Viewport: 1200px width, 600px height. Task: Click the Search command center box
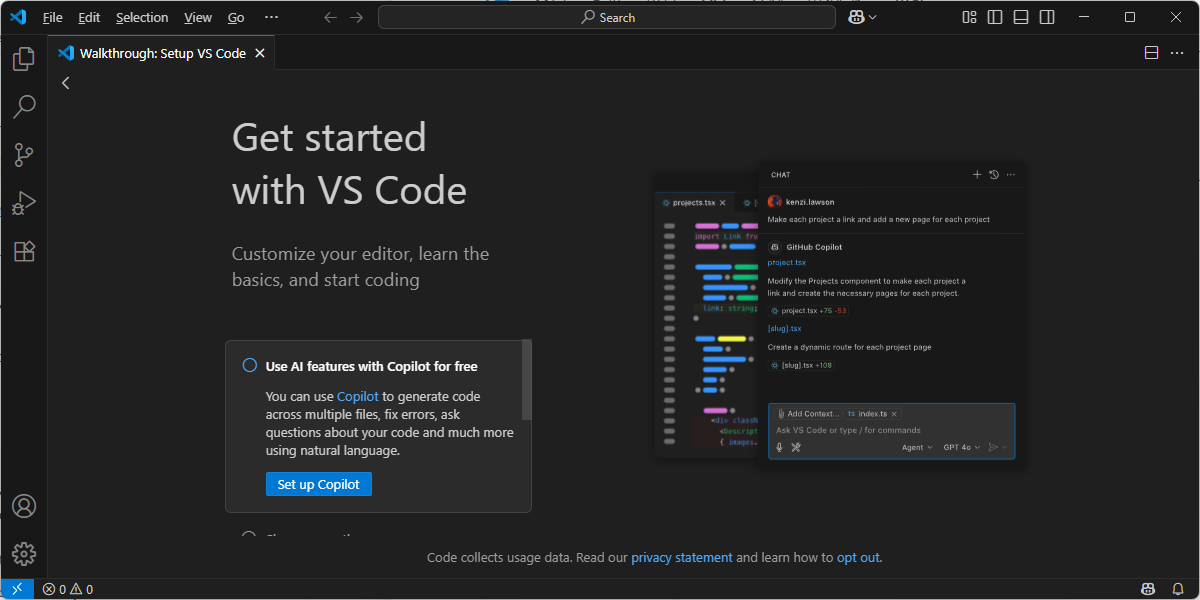(607, 17)
